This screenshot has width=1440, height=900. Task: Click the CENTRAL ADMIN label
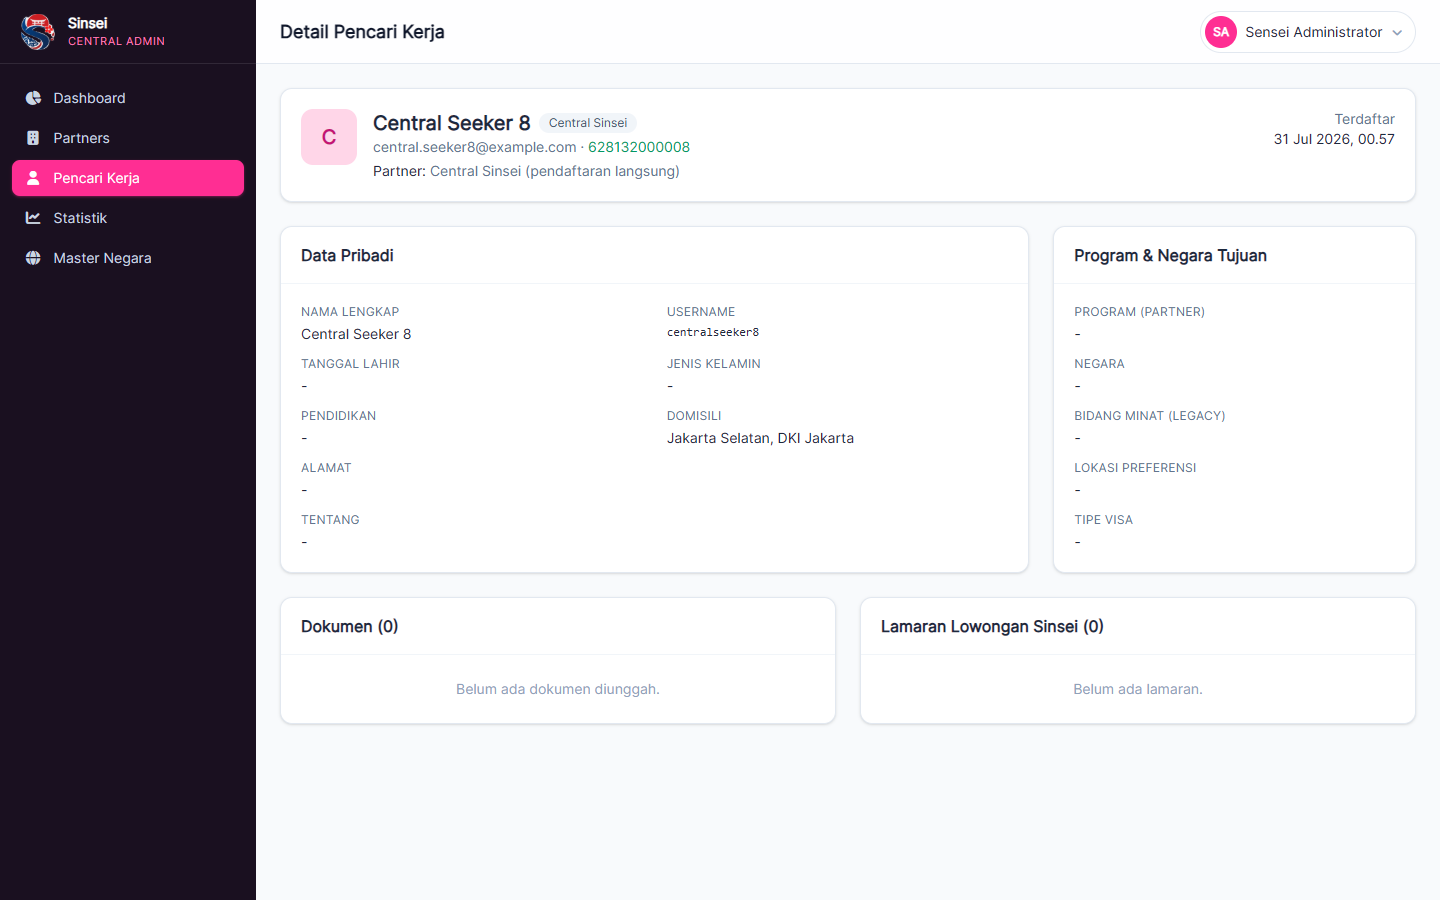116,41
